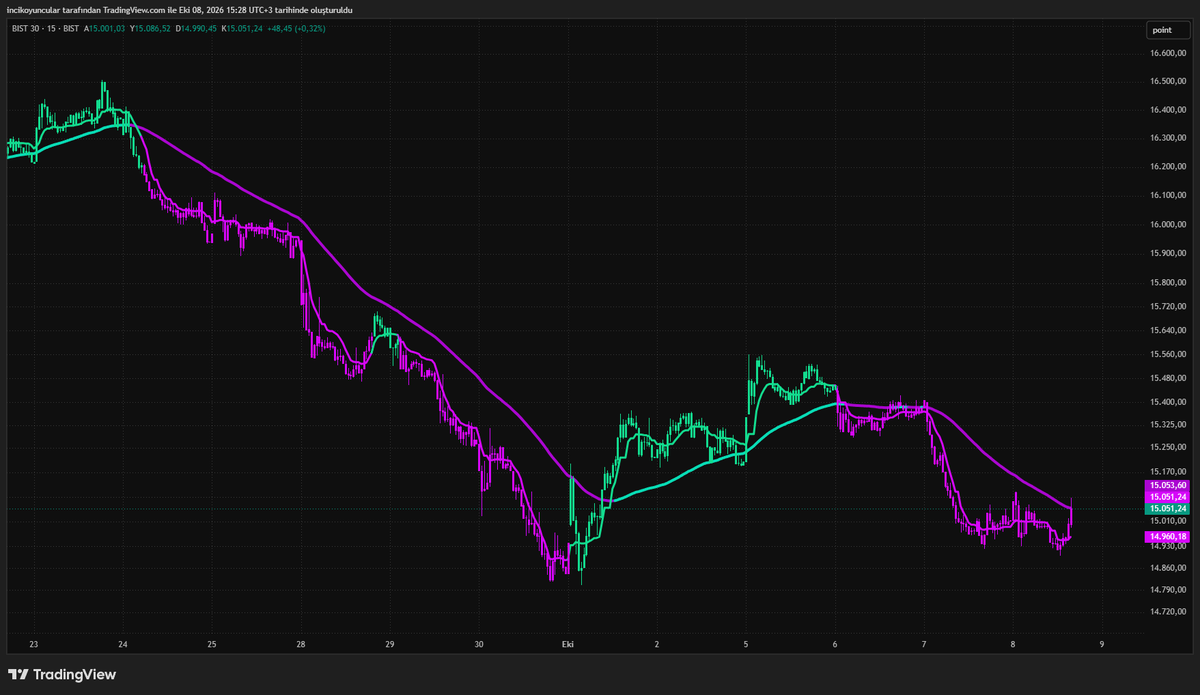Click the open value A15.001,03 in legend

point(105,28)
